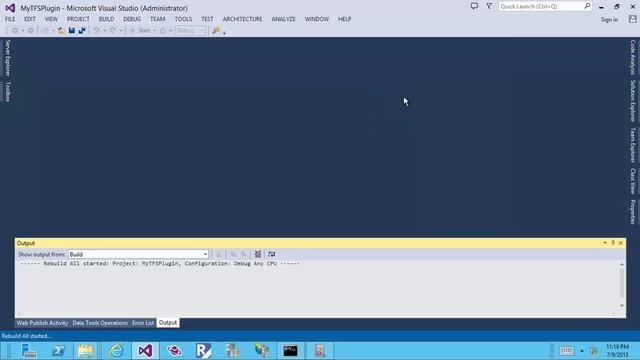Viewport: 640px width, 360px height.
Task: Click the touch keyboard tray icon
Action: (567, 351)
